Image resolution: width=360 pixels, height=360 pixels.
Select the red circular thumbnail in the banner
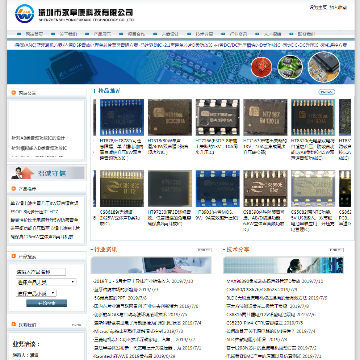[x=261, y=66]
